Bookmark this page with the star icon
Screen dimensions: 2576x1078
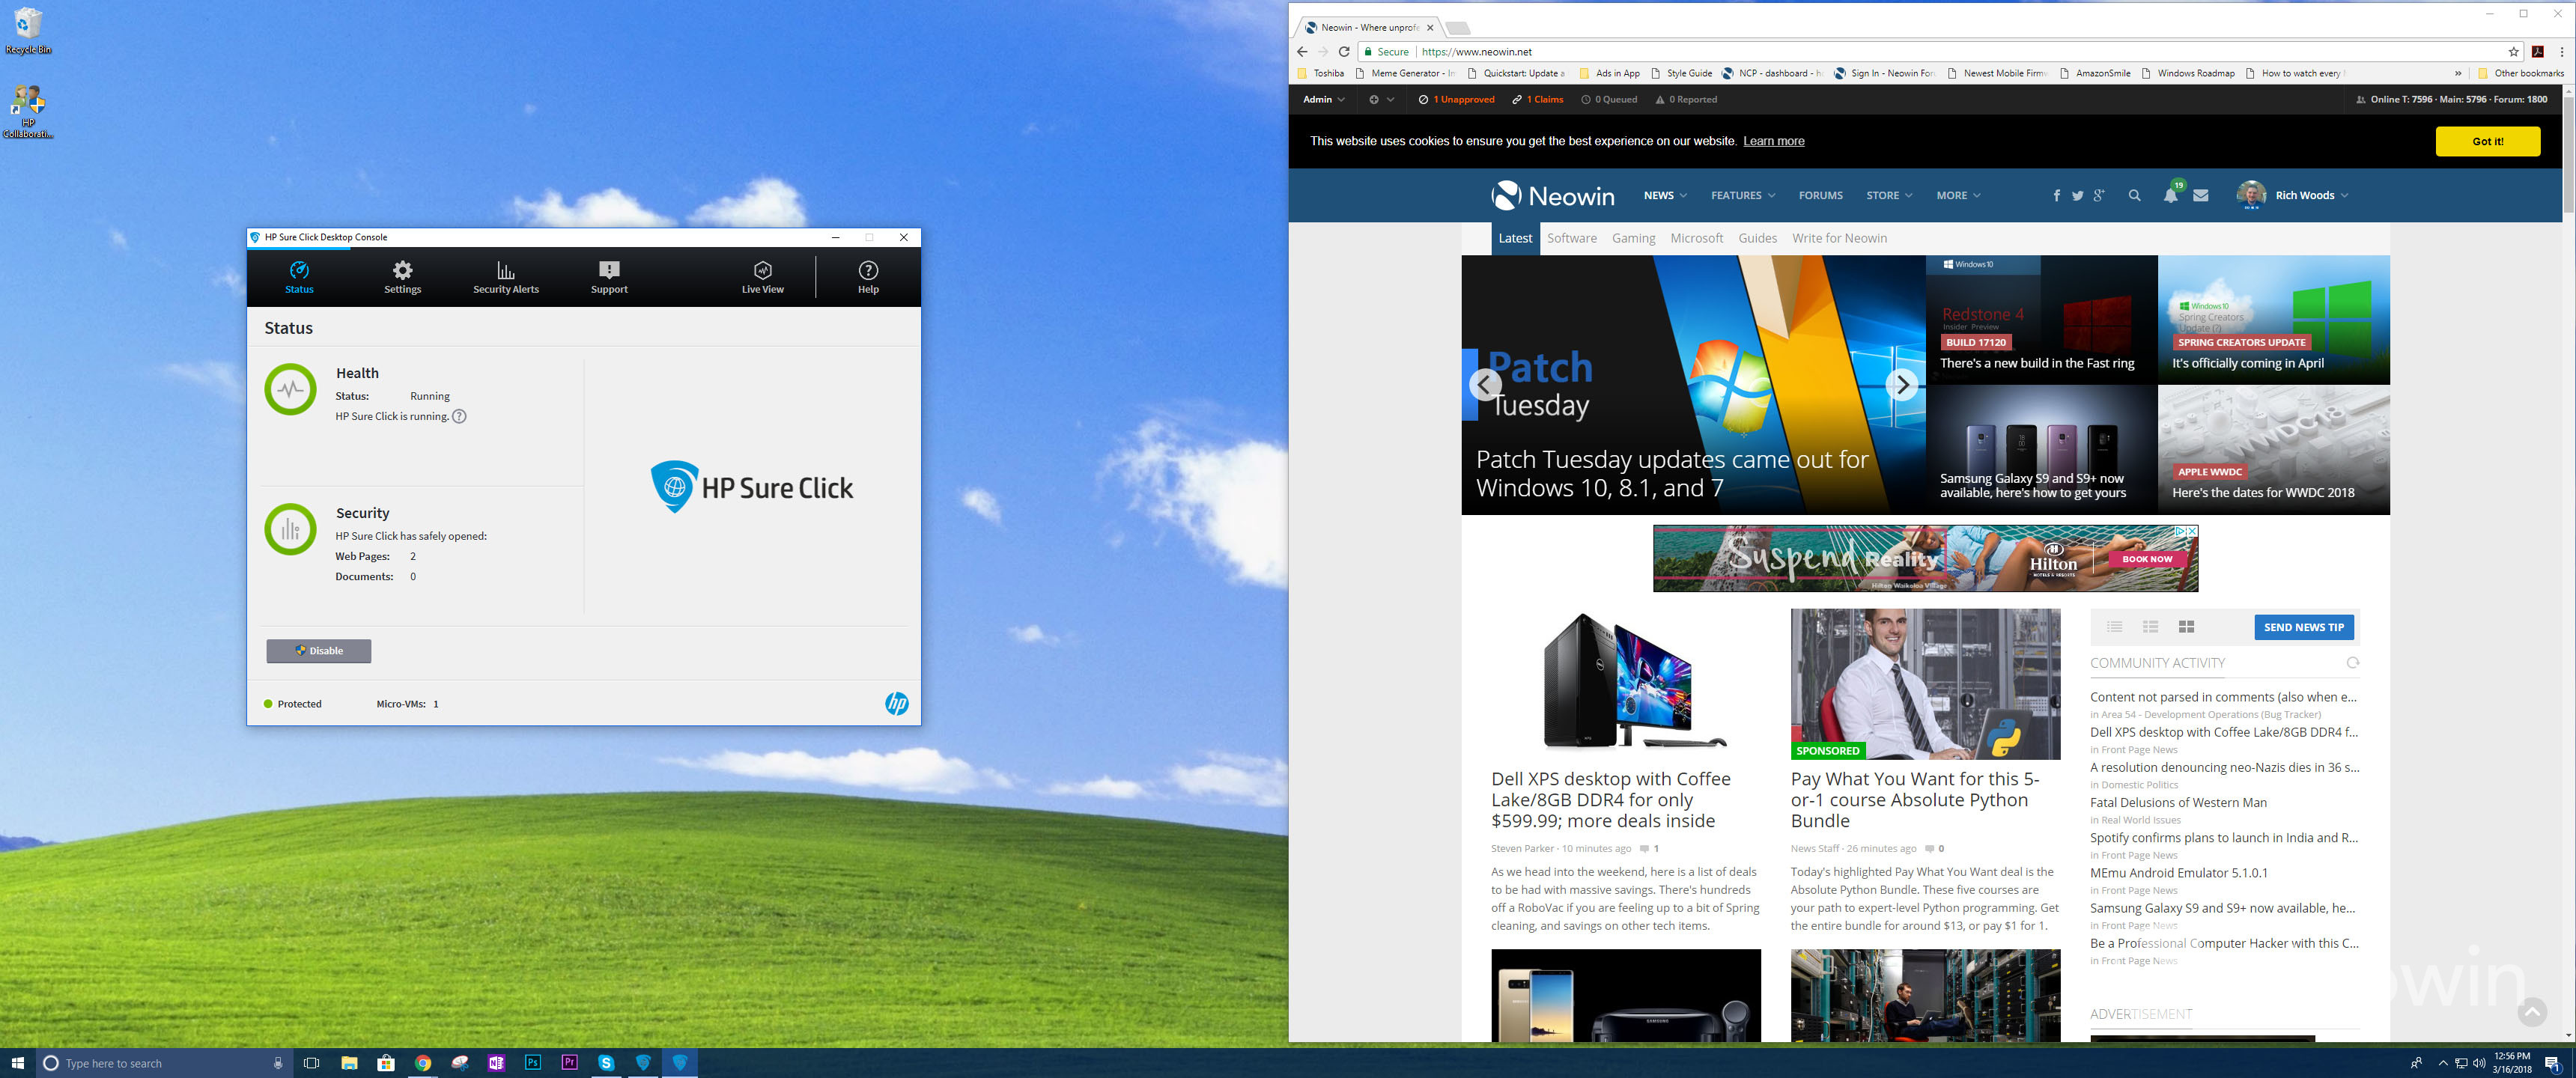click(2513, 52)
